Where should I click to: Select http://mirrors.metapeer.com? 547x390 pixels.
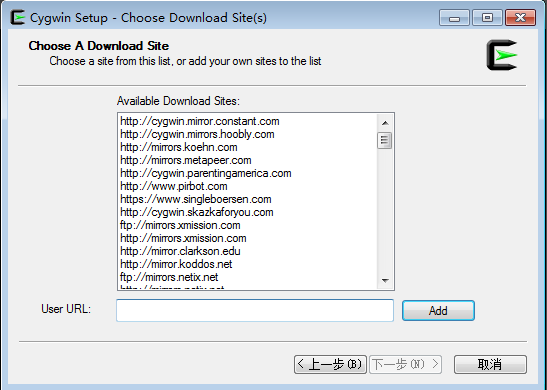pos(186,160)
